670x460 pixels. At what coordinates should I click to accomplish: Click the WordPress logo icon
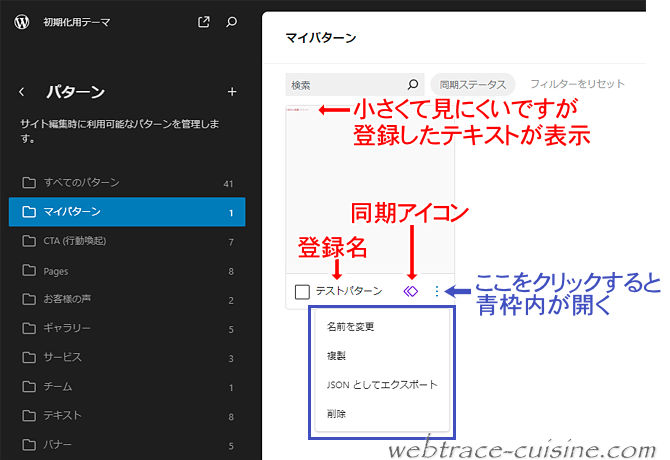(x=22, y=21)
